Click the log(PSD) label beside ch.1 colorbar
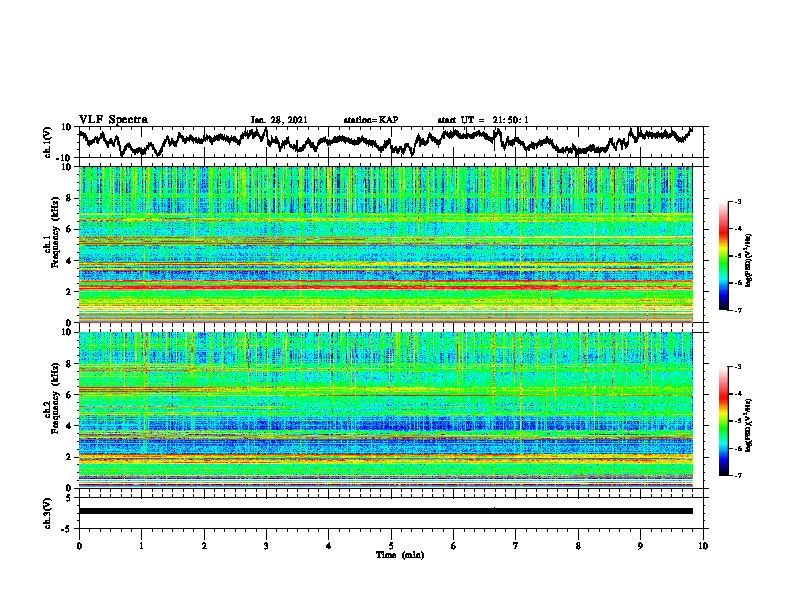 [x=749, y=261]
